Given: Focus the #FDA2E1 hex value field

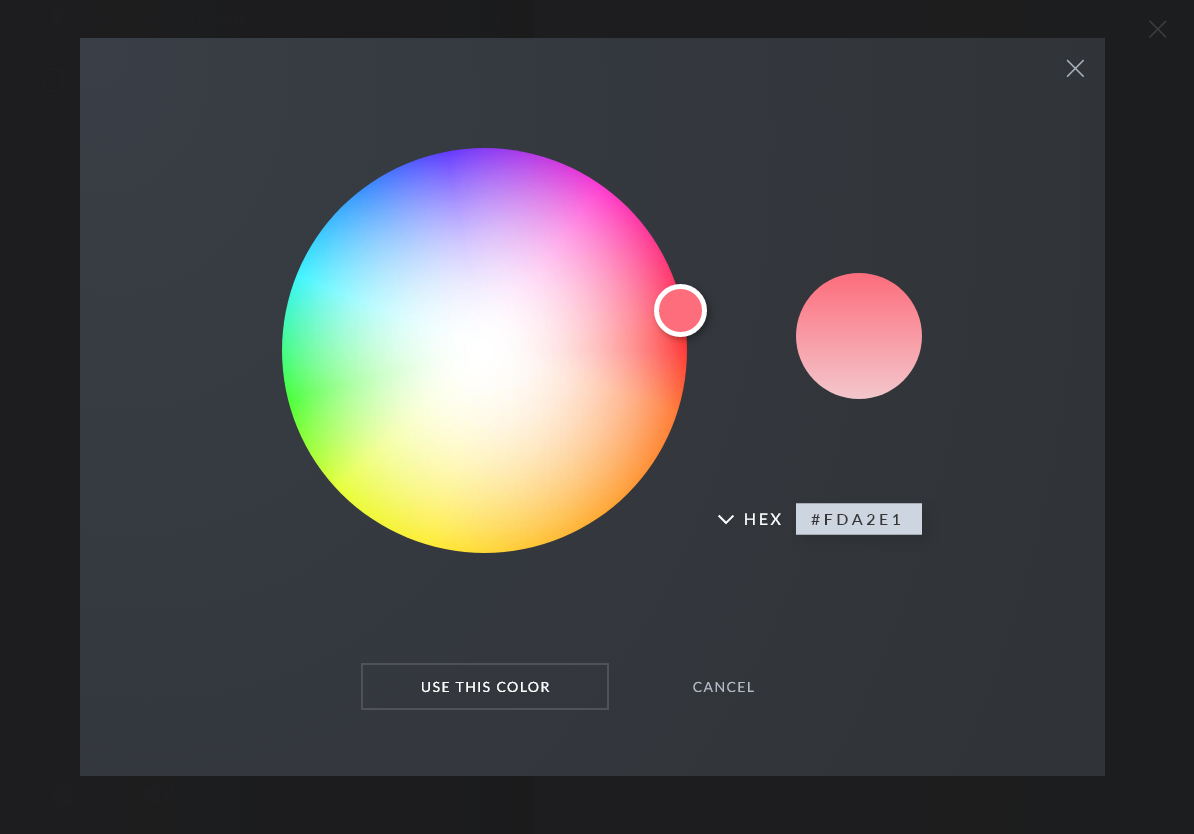Looking at the screenshot, I should [858, 519].
